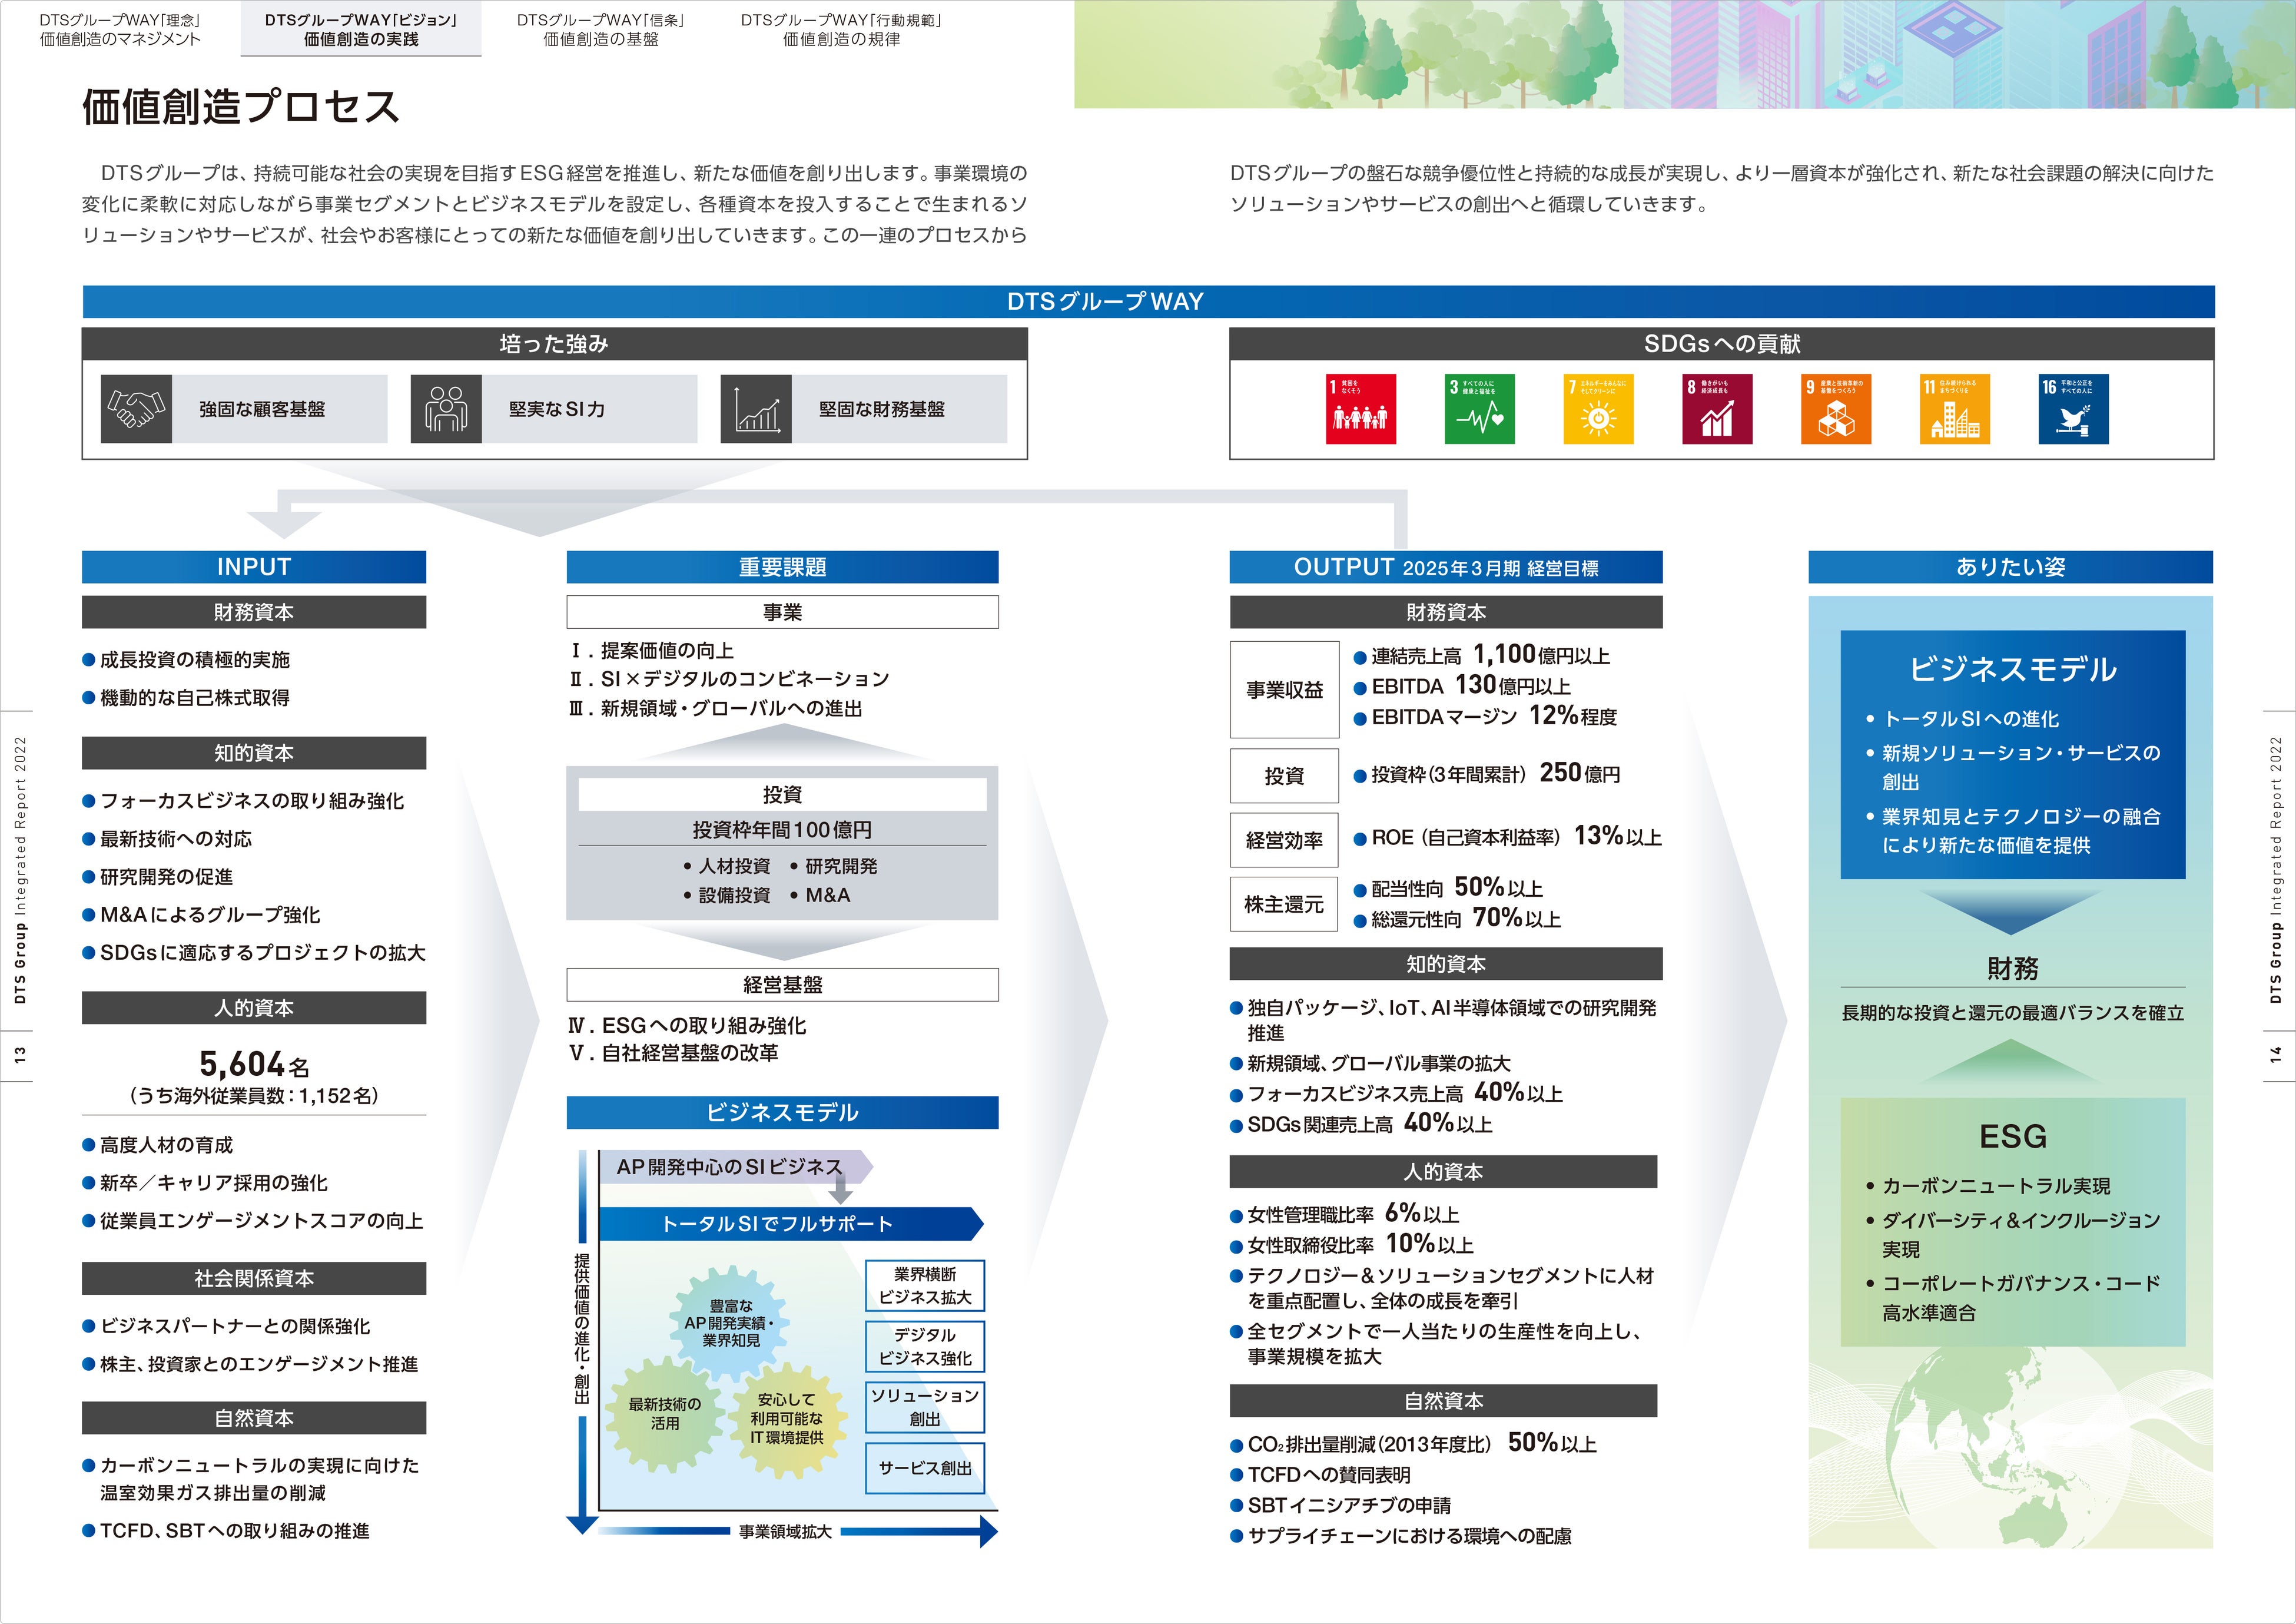
Task: Click the 豊富なAP開発実績・業界知見 gear
Action: pos(729,1322)
